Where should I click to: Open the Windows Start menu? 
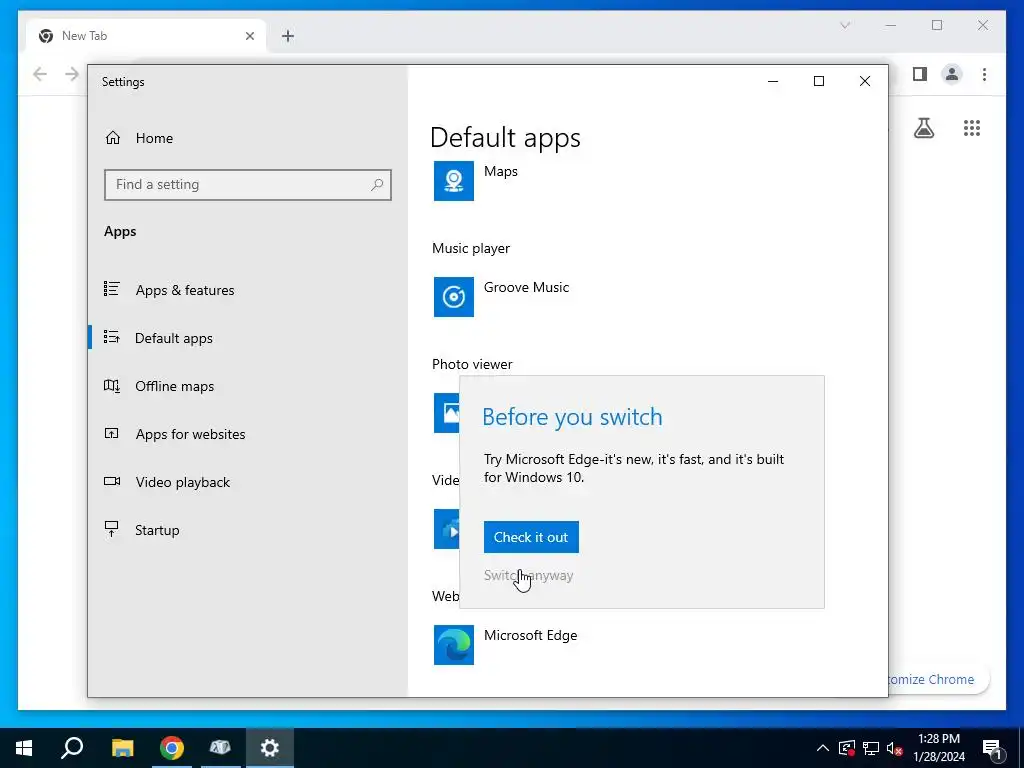24,748
